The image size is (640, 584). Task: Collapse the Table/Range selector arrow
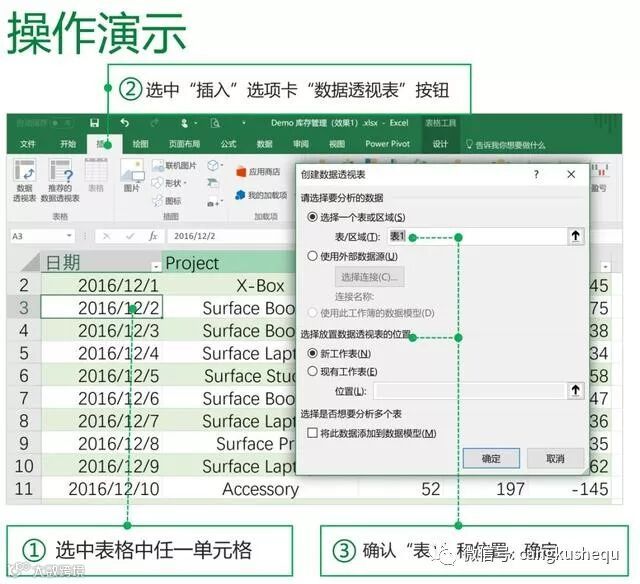point(576,236)
